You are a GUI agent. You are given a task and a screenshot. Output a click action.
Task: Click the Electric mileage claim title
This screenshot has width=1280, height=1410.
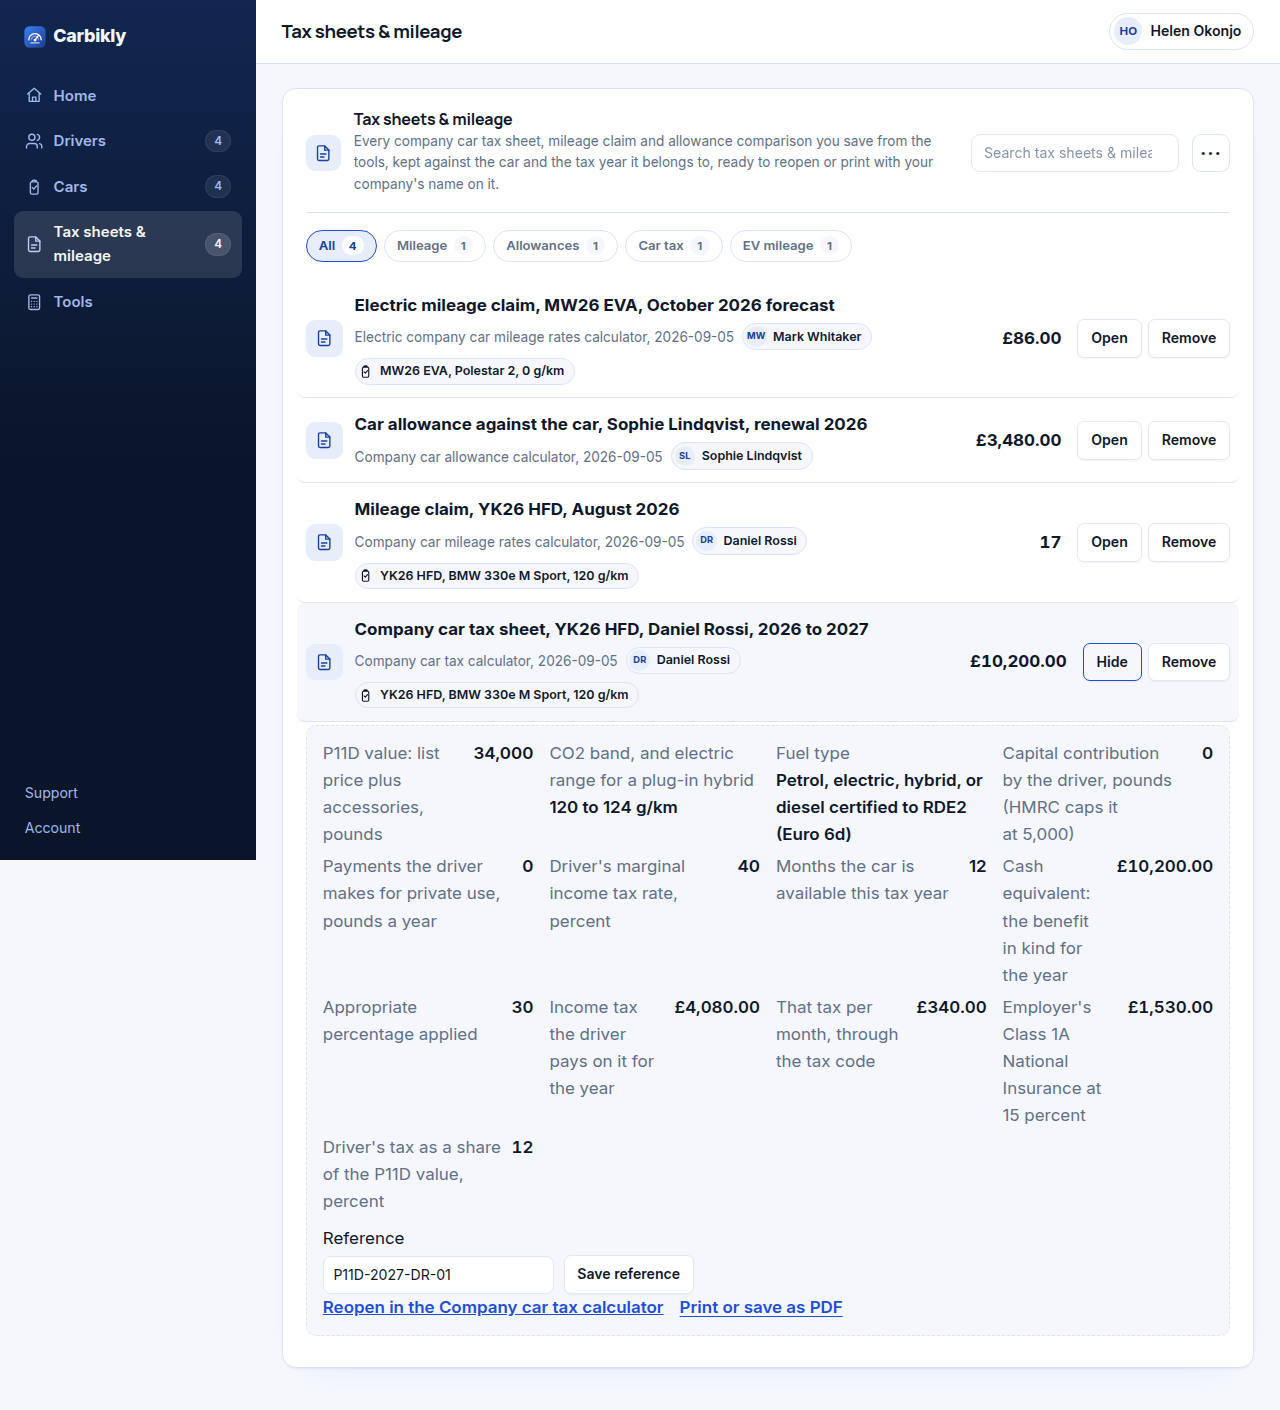coord(594,305)
